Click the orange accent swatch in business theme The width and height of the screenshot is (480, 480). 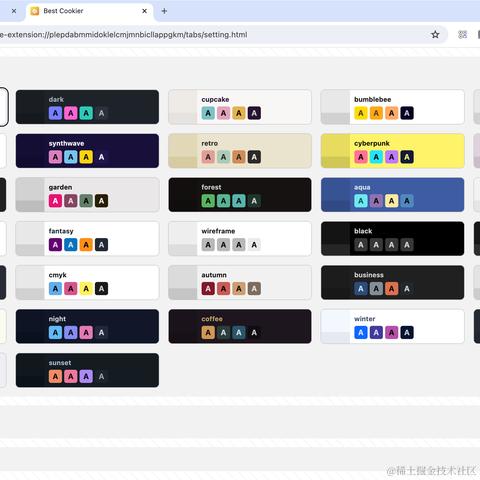391,289
